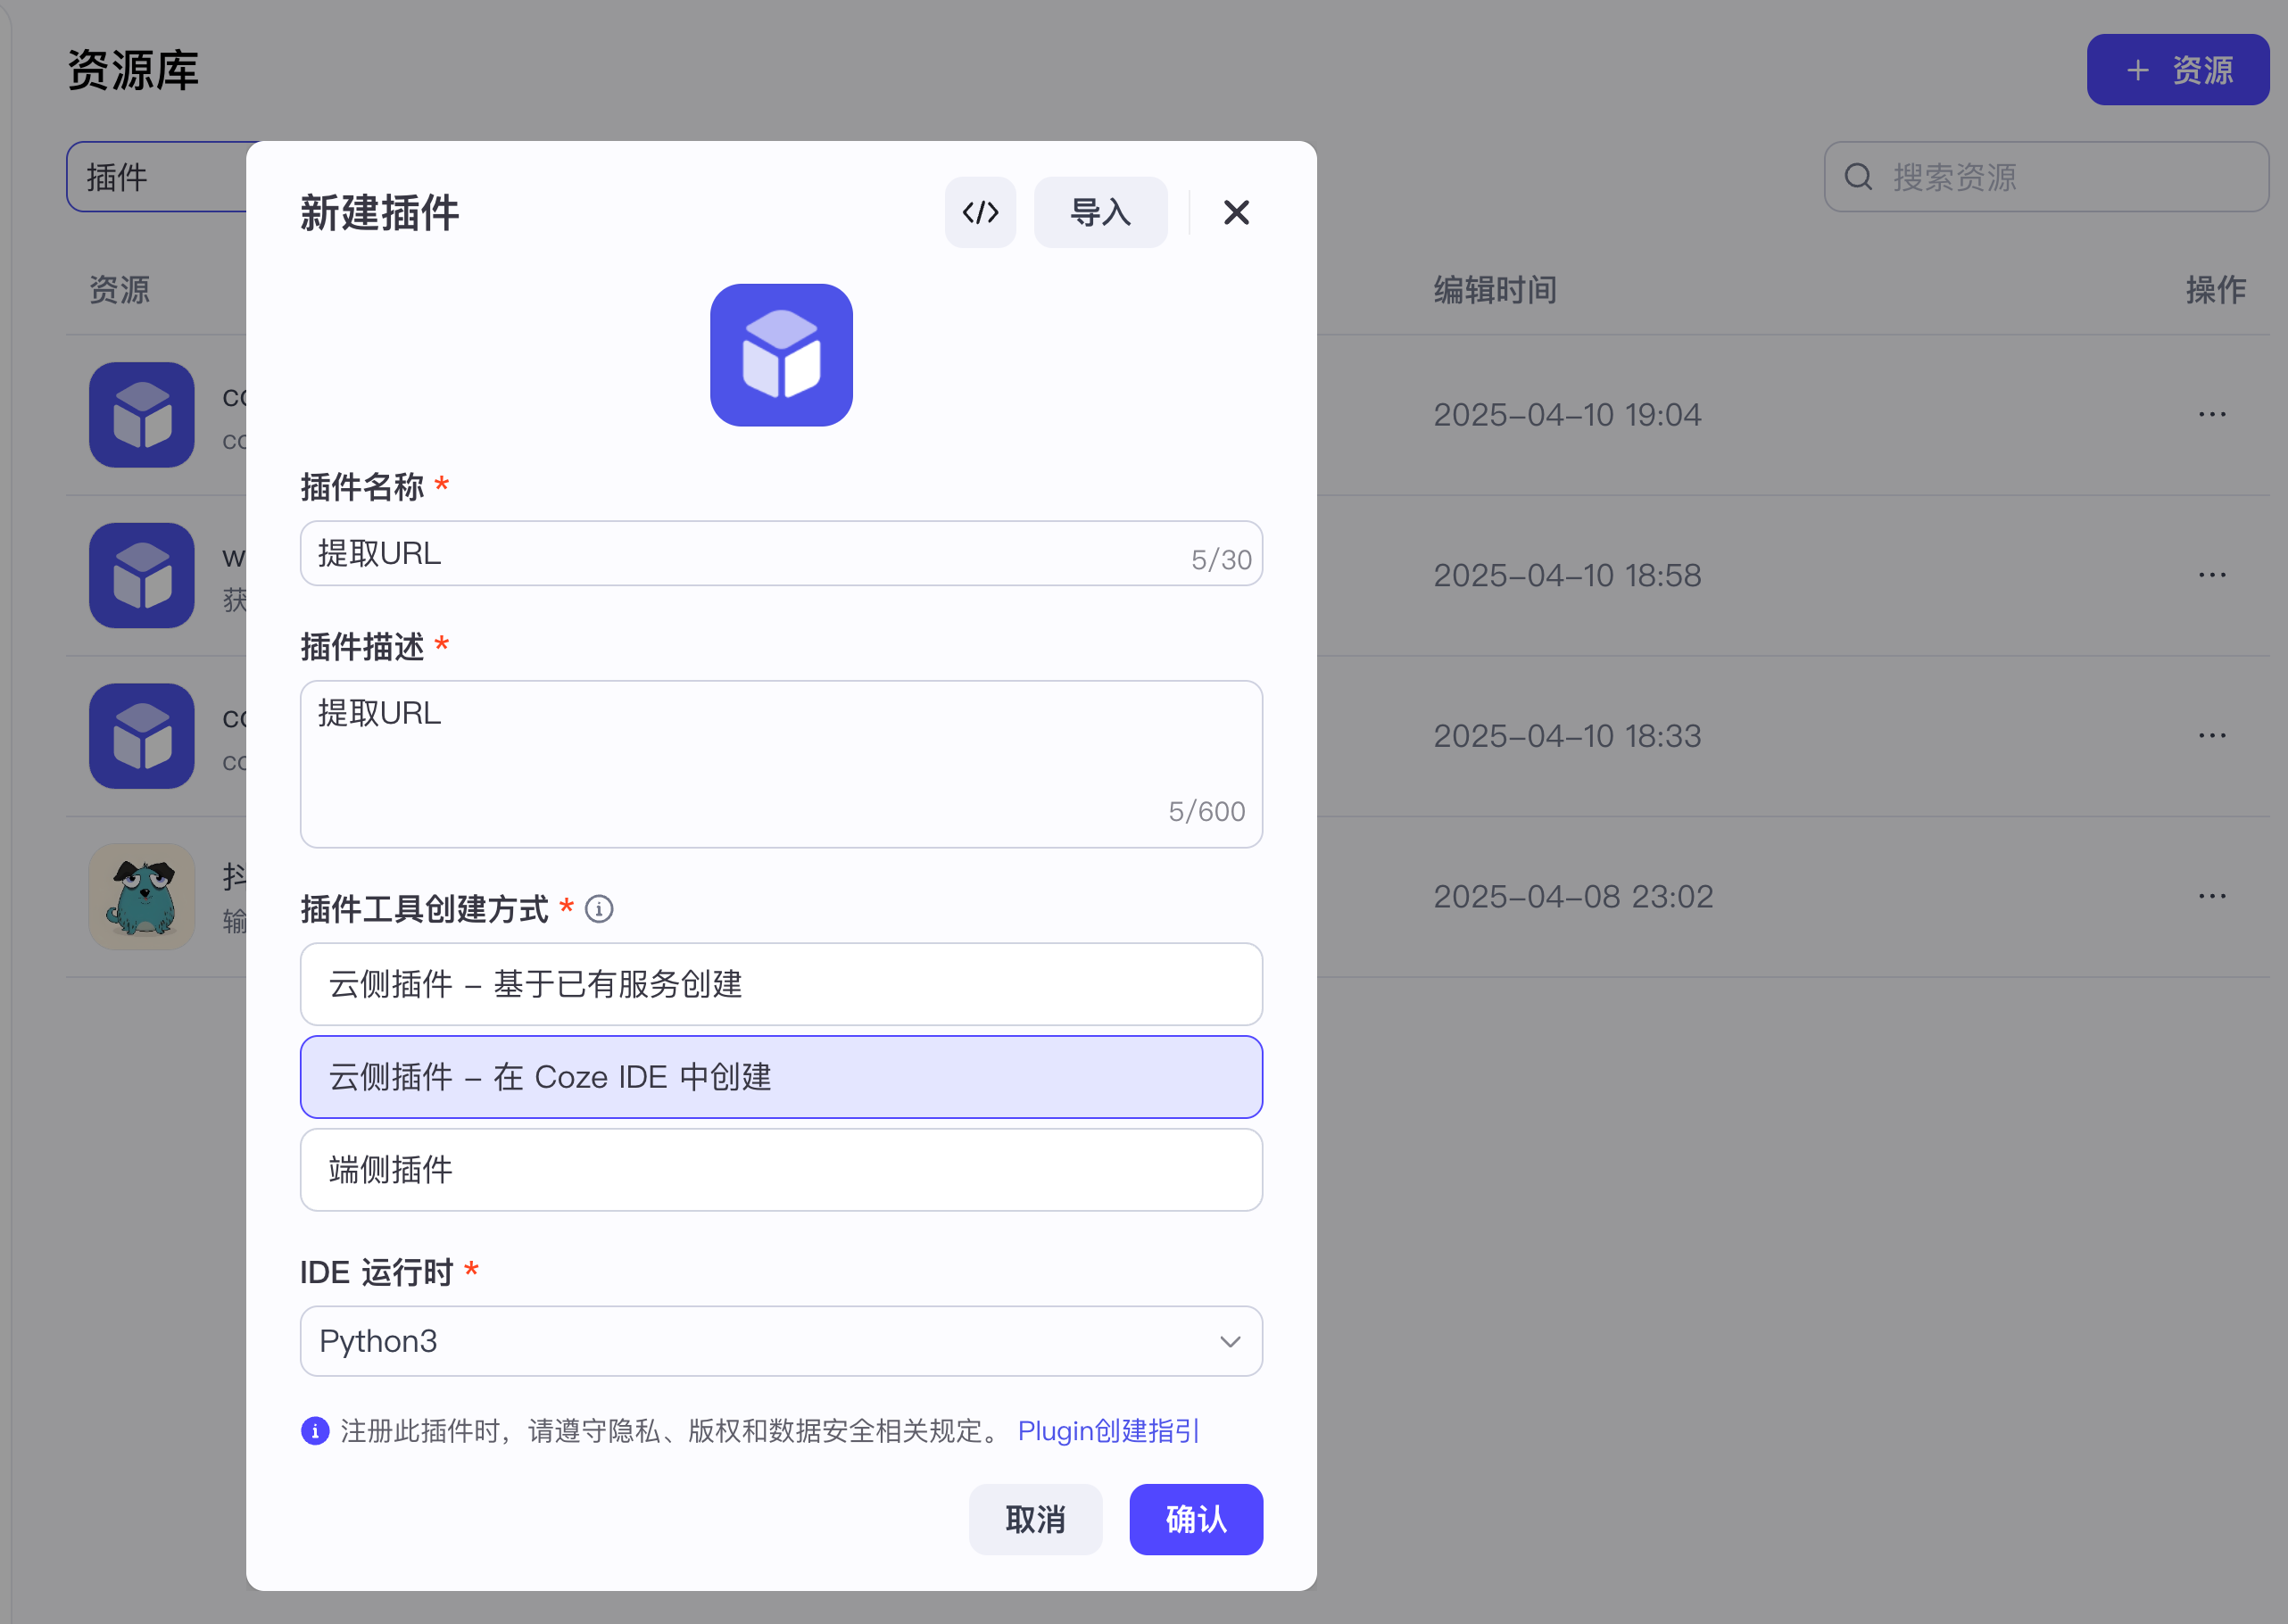This screenshot has height=1624, width=2288.
Task: Select 云侧插件 - 在 Coze IDE 中创建
Action: 781,1077
